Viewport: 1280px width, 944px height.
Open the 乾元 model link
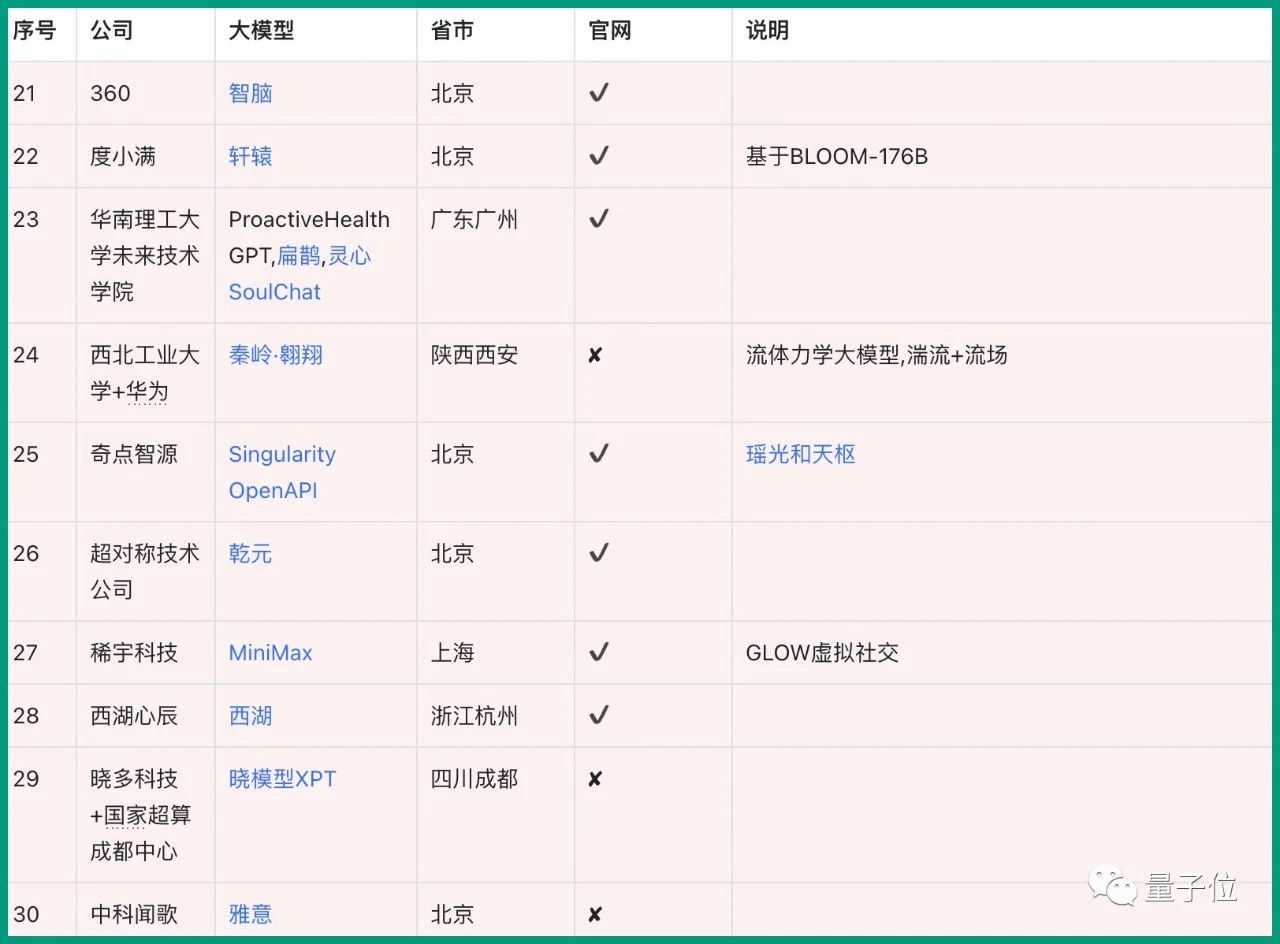tap(250, 553)
